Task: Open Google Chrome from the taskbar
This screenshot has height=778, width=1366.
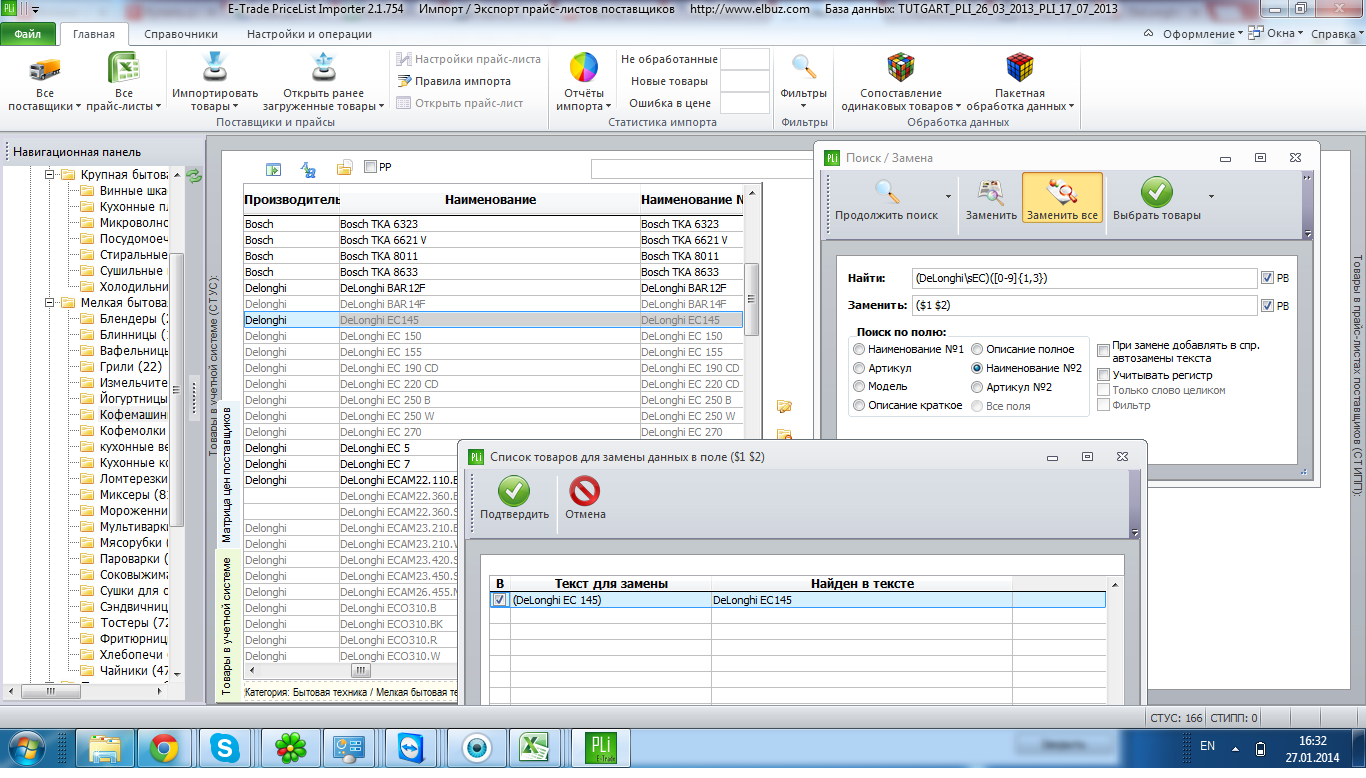Action: click(164, 748)
